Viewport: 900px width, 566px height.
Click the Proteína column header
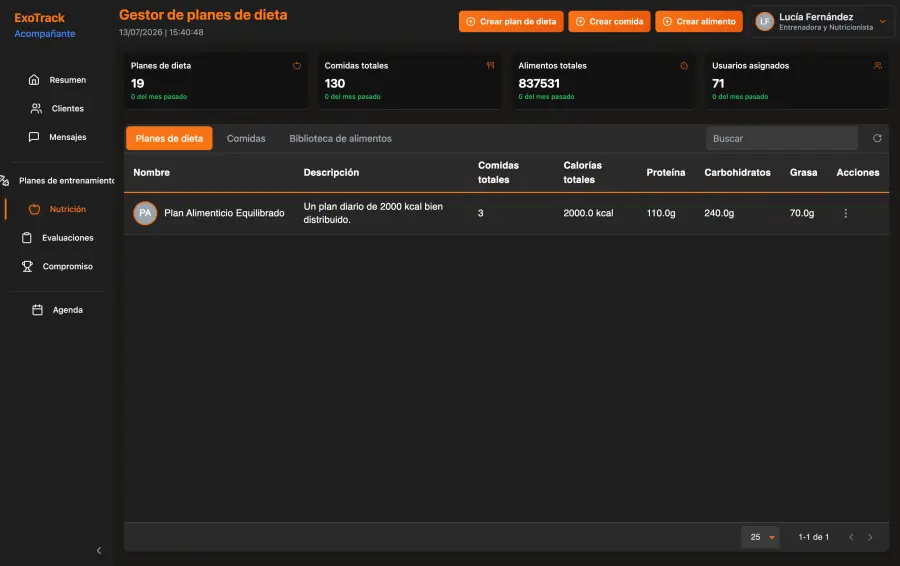666,172
